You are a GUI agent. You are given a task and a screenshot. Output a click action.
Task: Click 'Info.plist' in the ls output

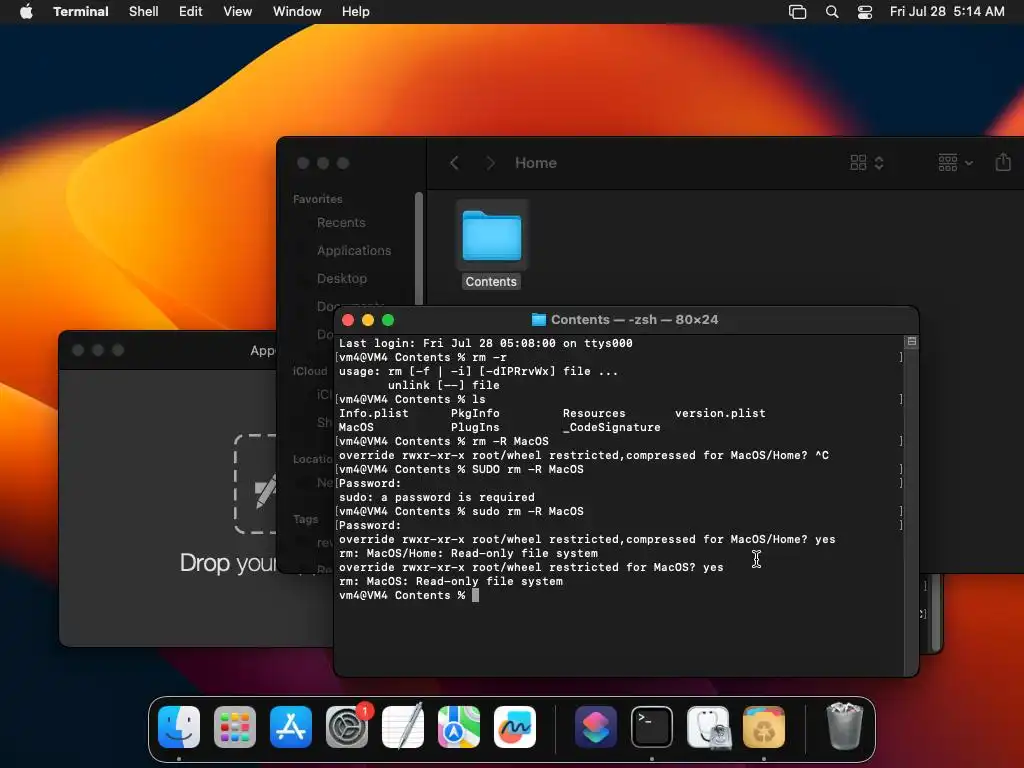tap(374, 413)
